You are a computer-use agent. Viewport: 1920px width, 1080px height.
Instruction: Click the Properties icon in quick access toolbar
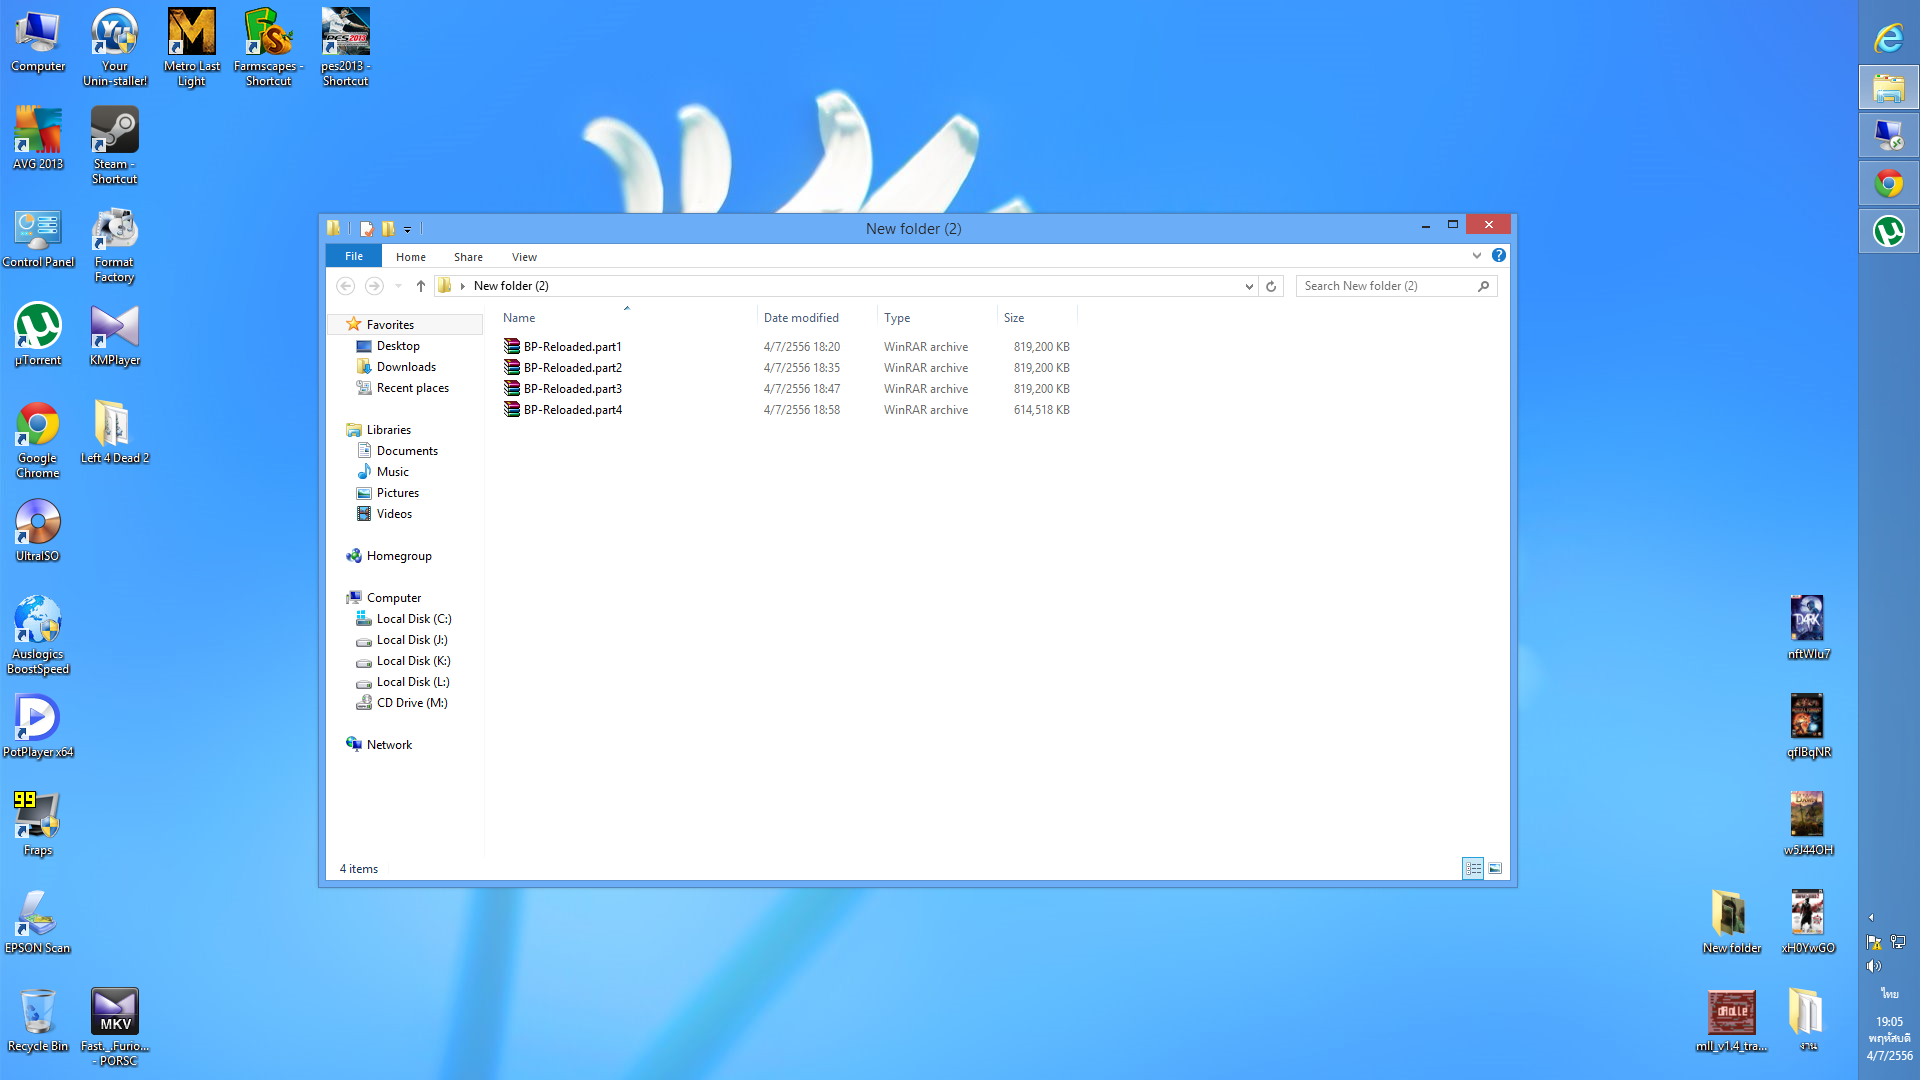click(367, 229)
